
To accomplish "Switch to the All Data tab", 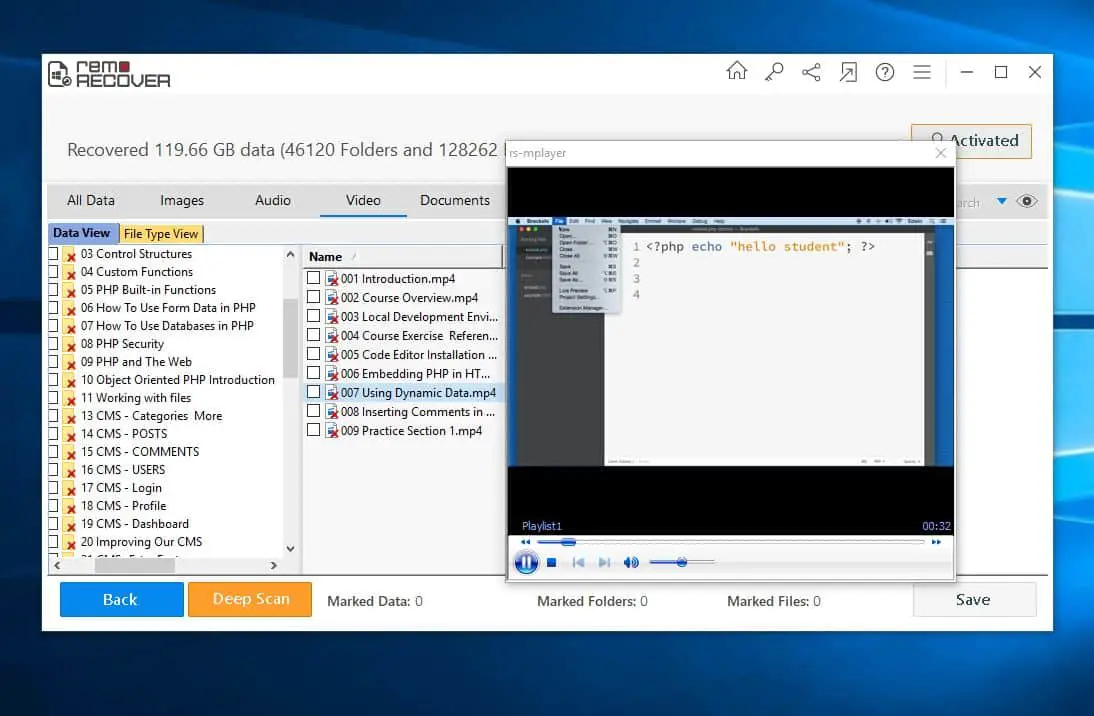I will [x=91, y=200].
